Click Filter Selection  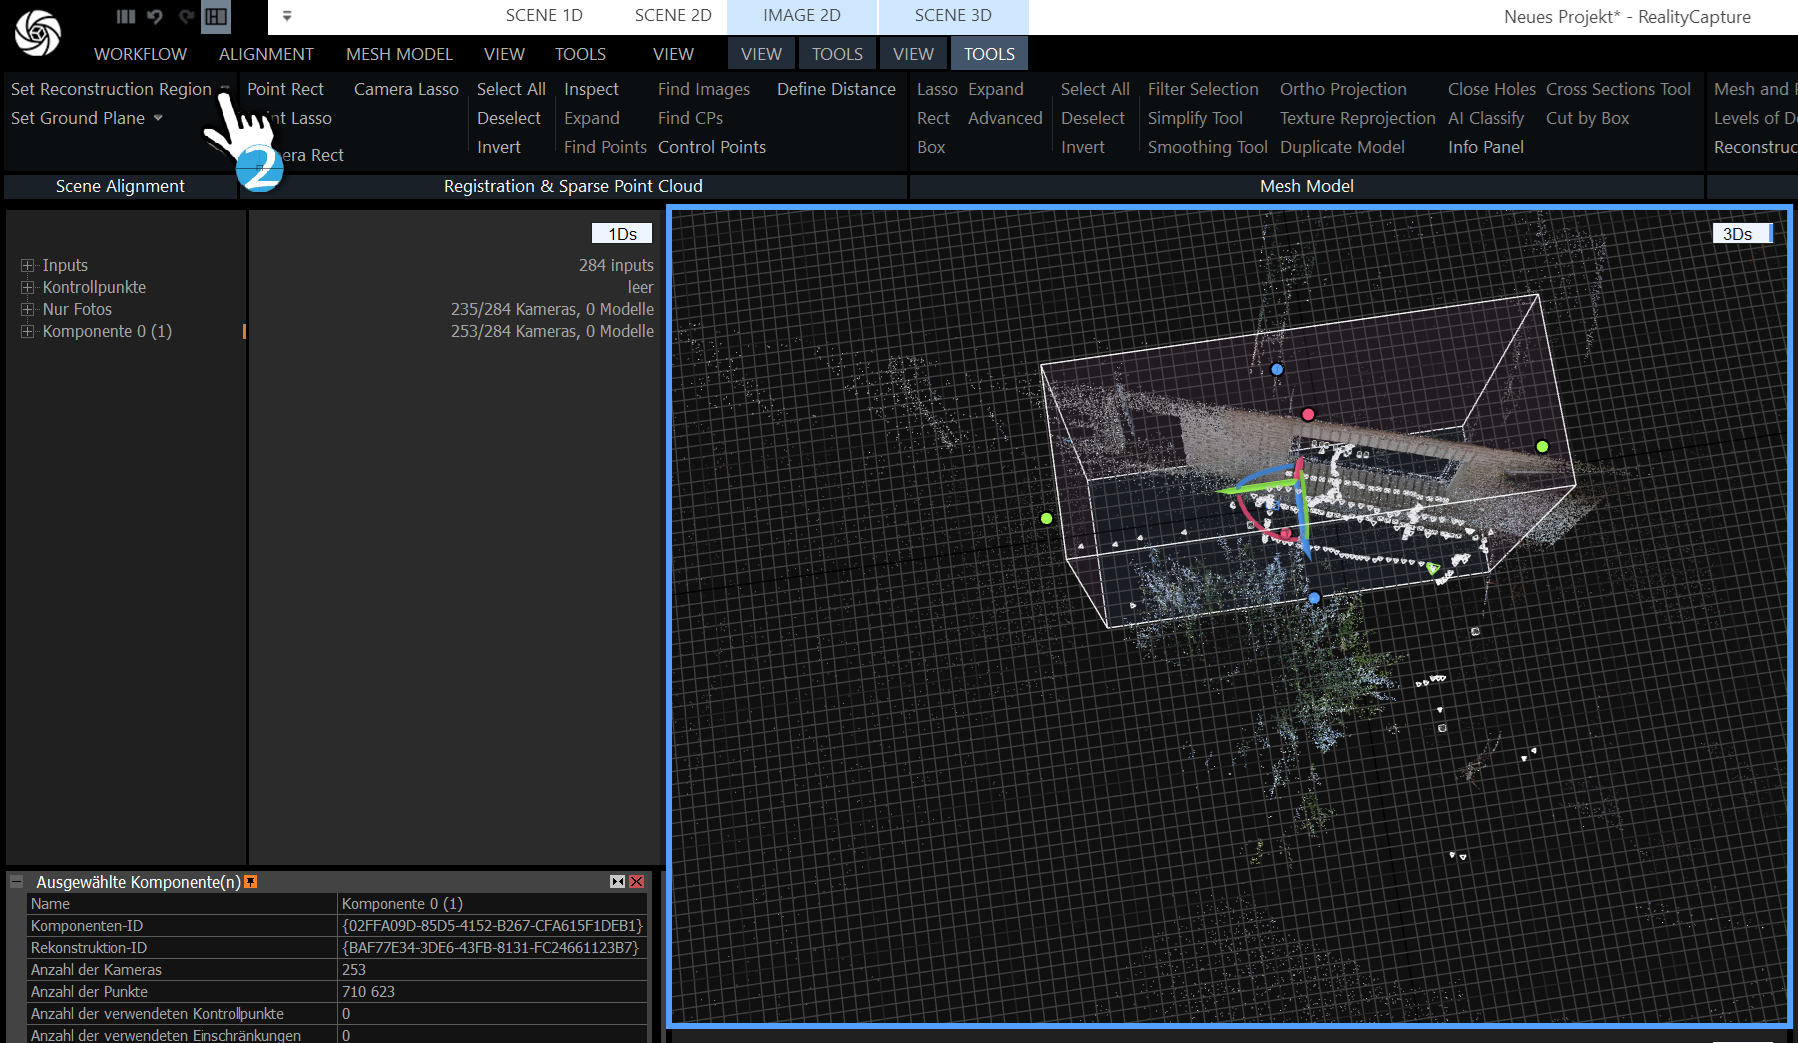pyautogui.click(x=1203, y=89)
